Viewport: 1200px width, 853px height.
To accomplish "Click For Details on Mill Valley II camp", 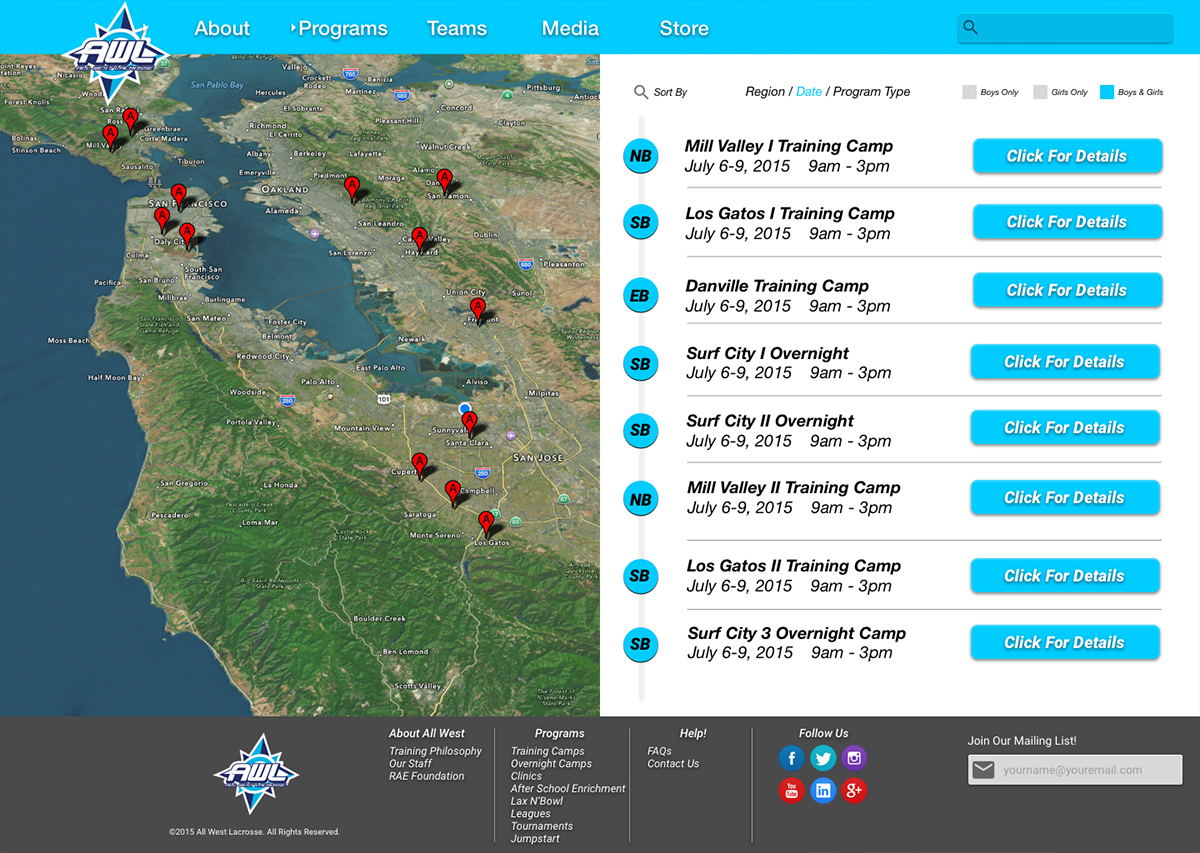I will coord(1065,498).
